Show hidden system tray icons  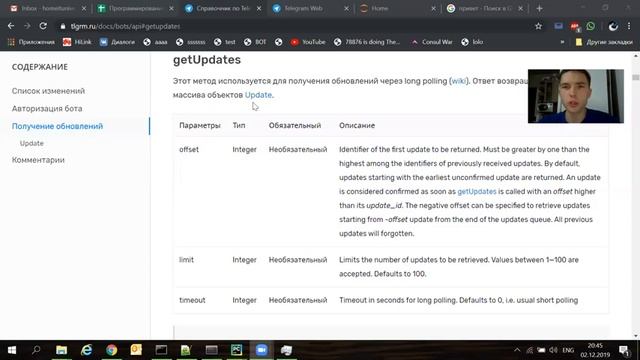pyautogui.click(x=517, y=350)
